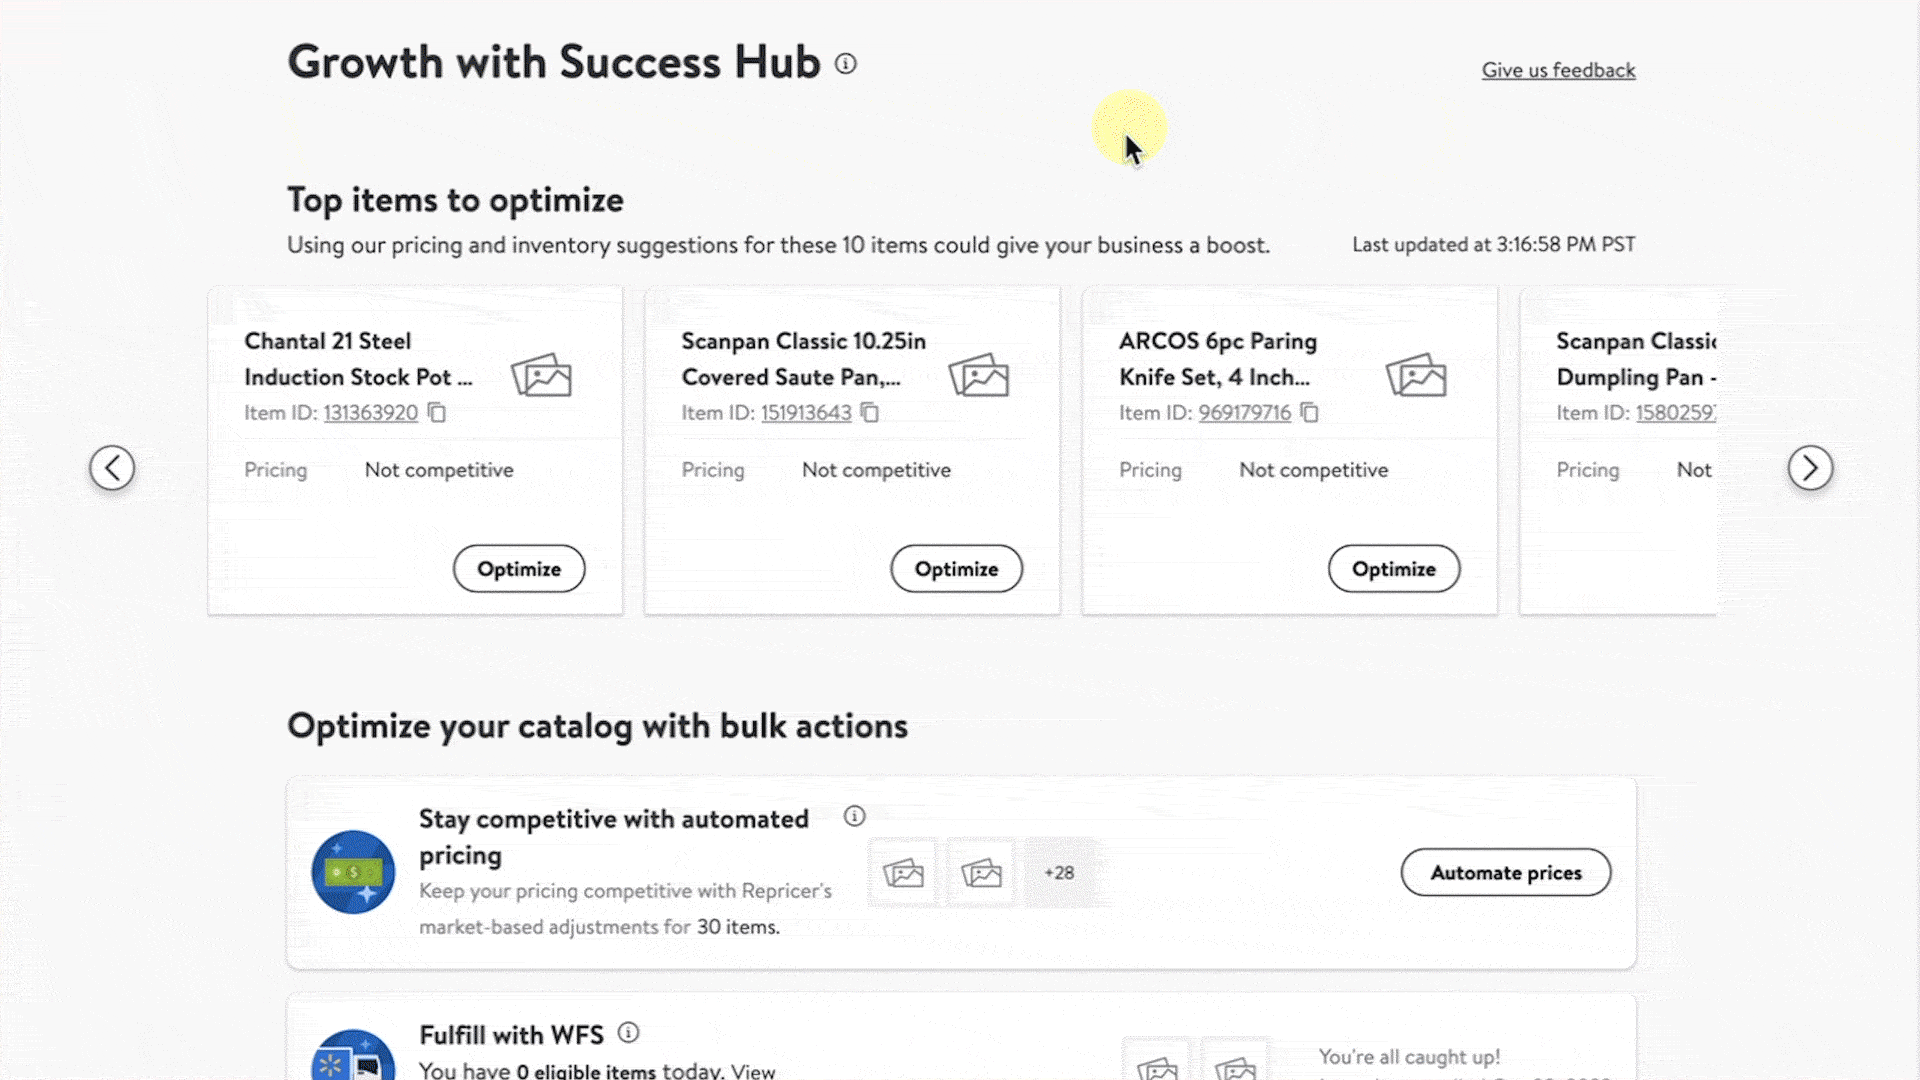Image resolution: width=1920 pixels, height=1080 pixels.
Task: Copy item ID 131363920
Action: click(x=437, y=412)
